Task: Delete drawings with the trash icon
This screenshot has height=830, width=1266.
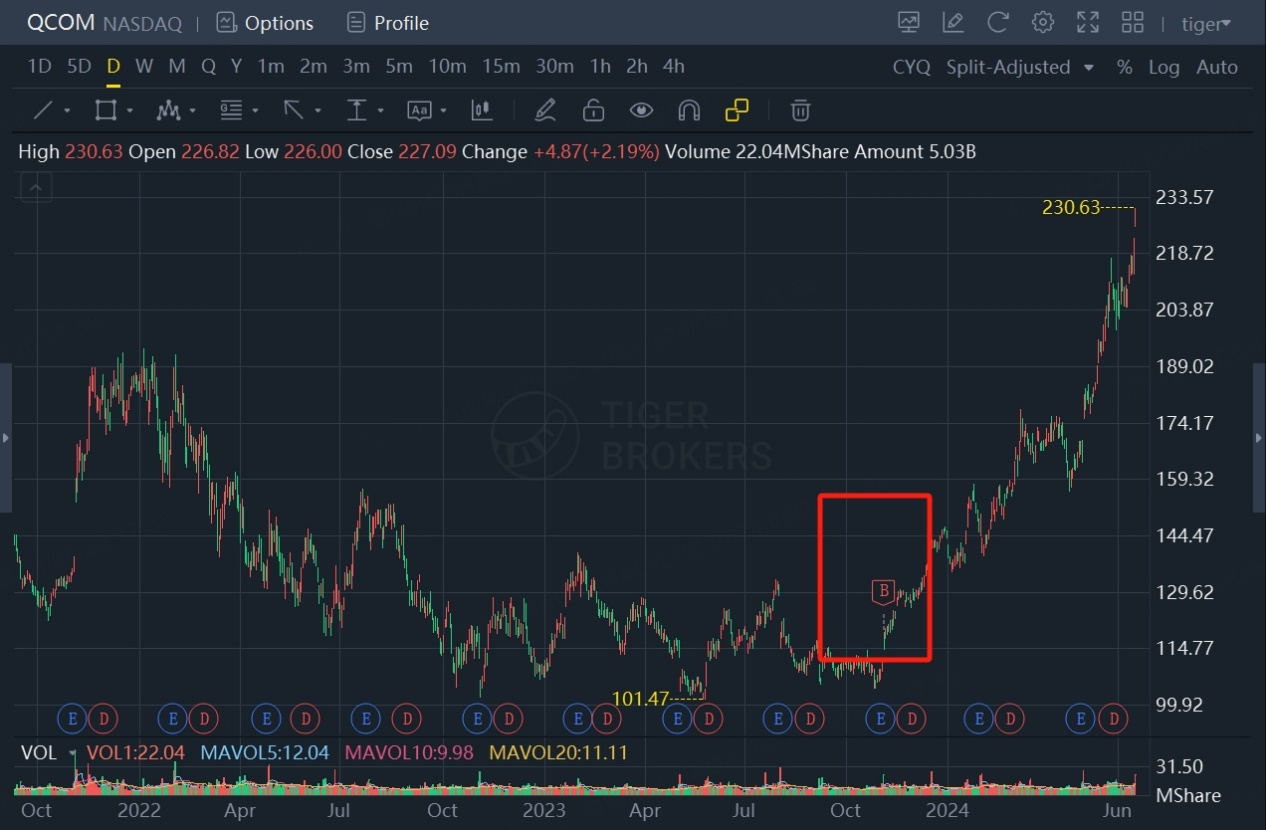Action: pyautogui.click(x=800, y=110)
